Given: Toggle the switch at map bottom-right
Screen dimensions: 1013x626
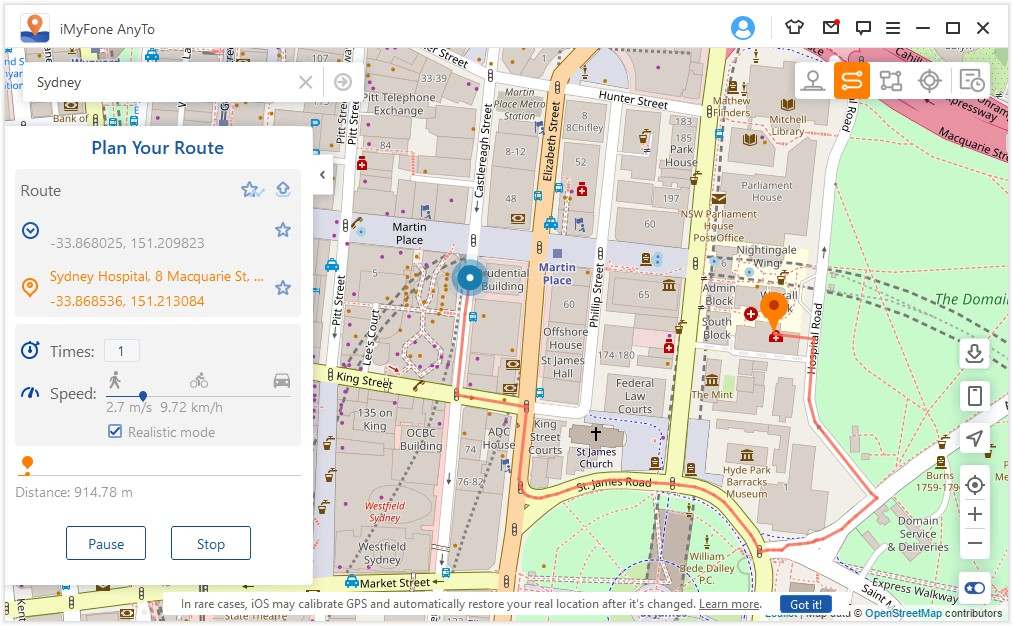Looking at the screenshot, I should tap(974, 588).
